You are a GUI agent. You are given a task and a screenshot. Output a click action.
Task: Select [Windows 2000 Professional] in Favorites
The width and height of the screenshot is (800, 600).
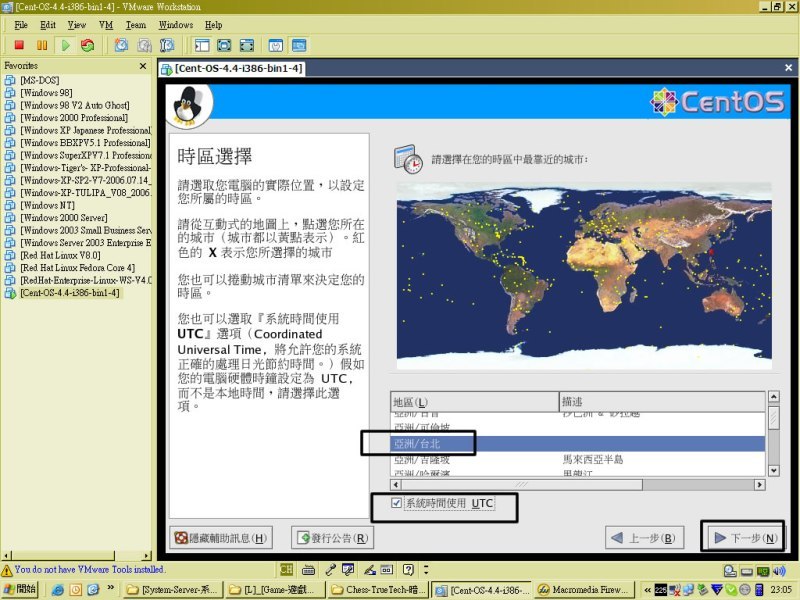(x=74, y=118)
